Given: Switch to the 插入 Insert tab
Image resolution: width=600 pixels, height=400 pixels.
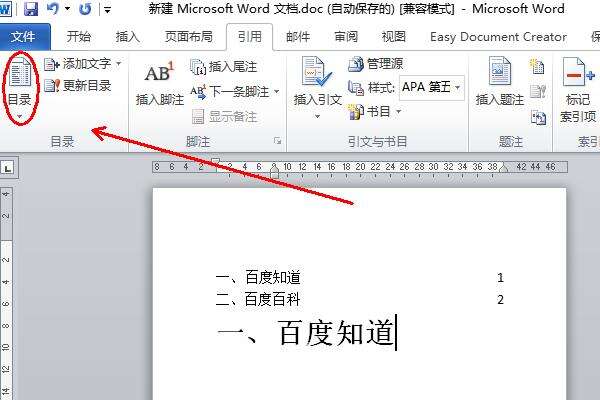Looking at the screenshot, I should pos(128,37).
